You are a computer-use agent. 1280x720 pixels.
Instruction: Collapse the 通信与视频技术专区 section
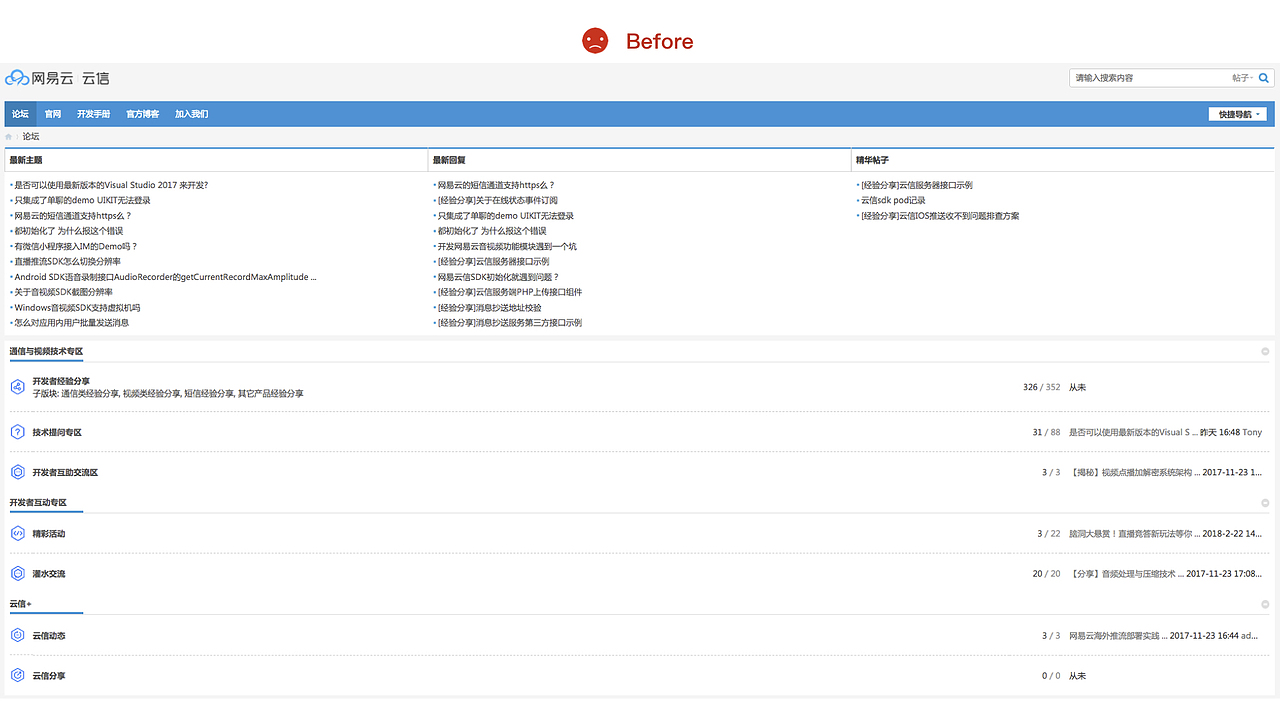point(1265,352)
